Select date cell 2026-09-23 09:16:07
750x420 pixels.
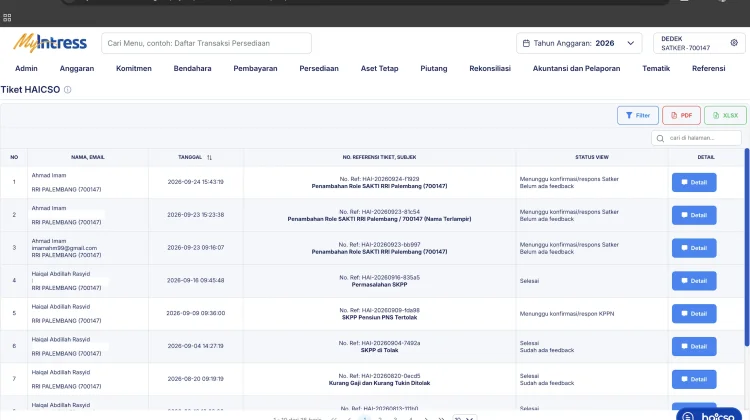pos(195,248)
